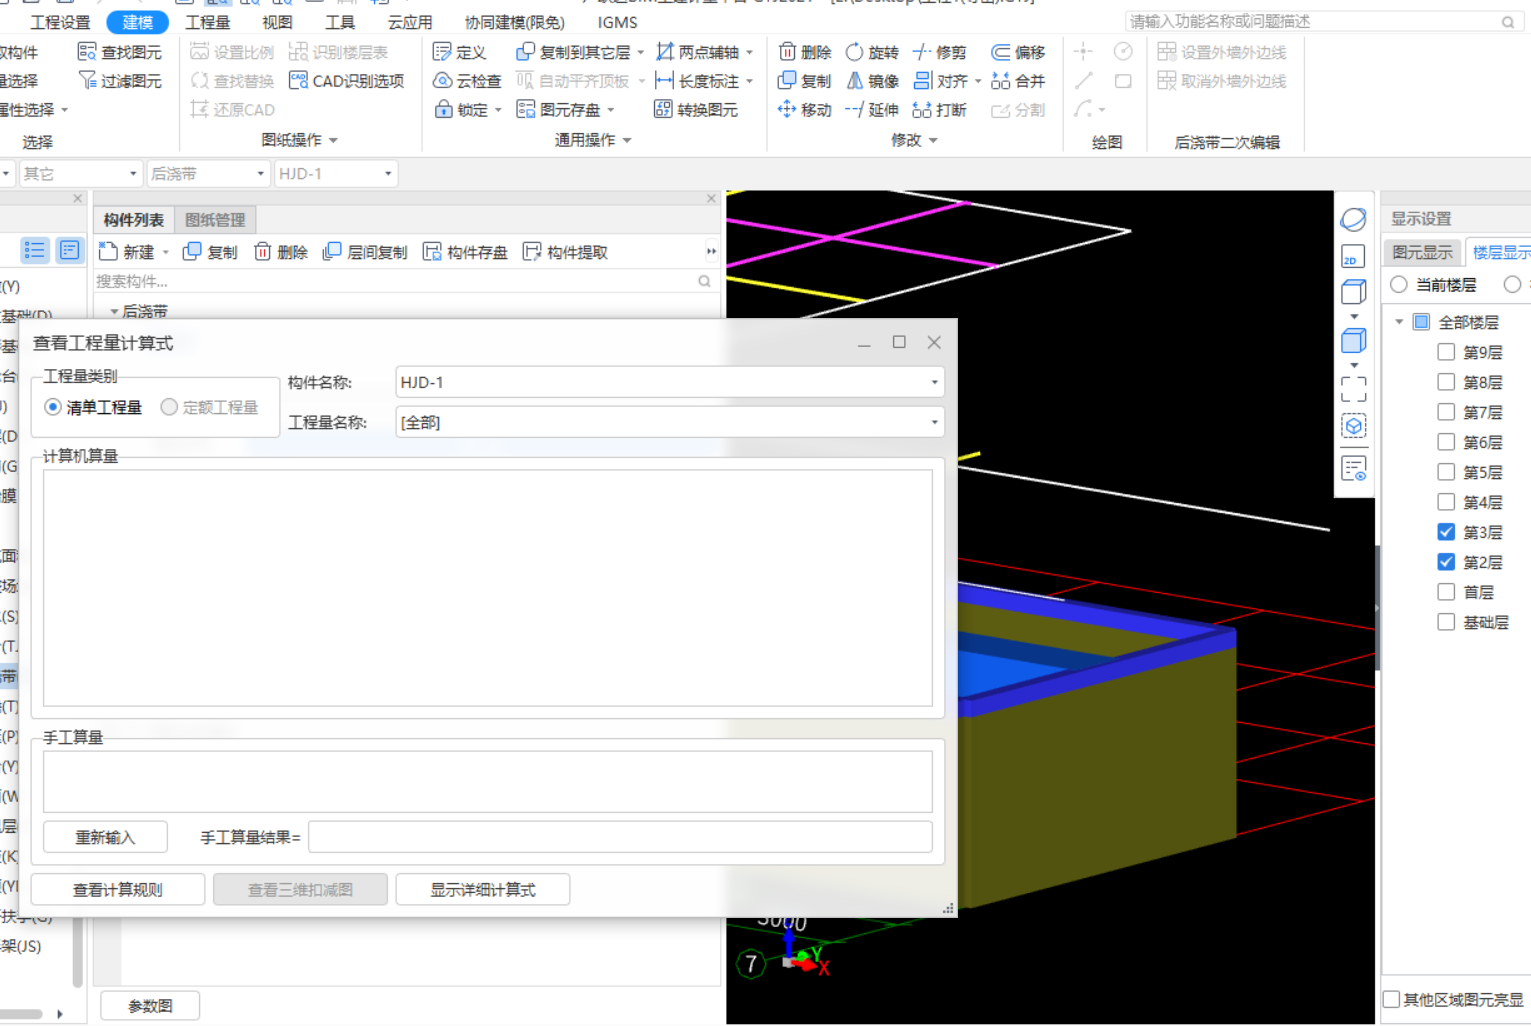Click the 定义 define tool
Viewport: 1531px width, 1026px height.
point(459,52)
